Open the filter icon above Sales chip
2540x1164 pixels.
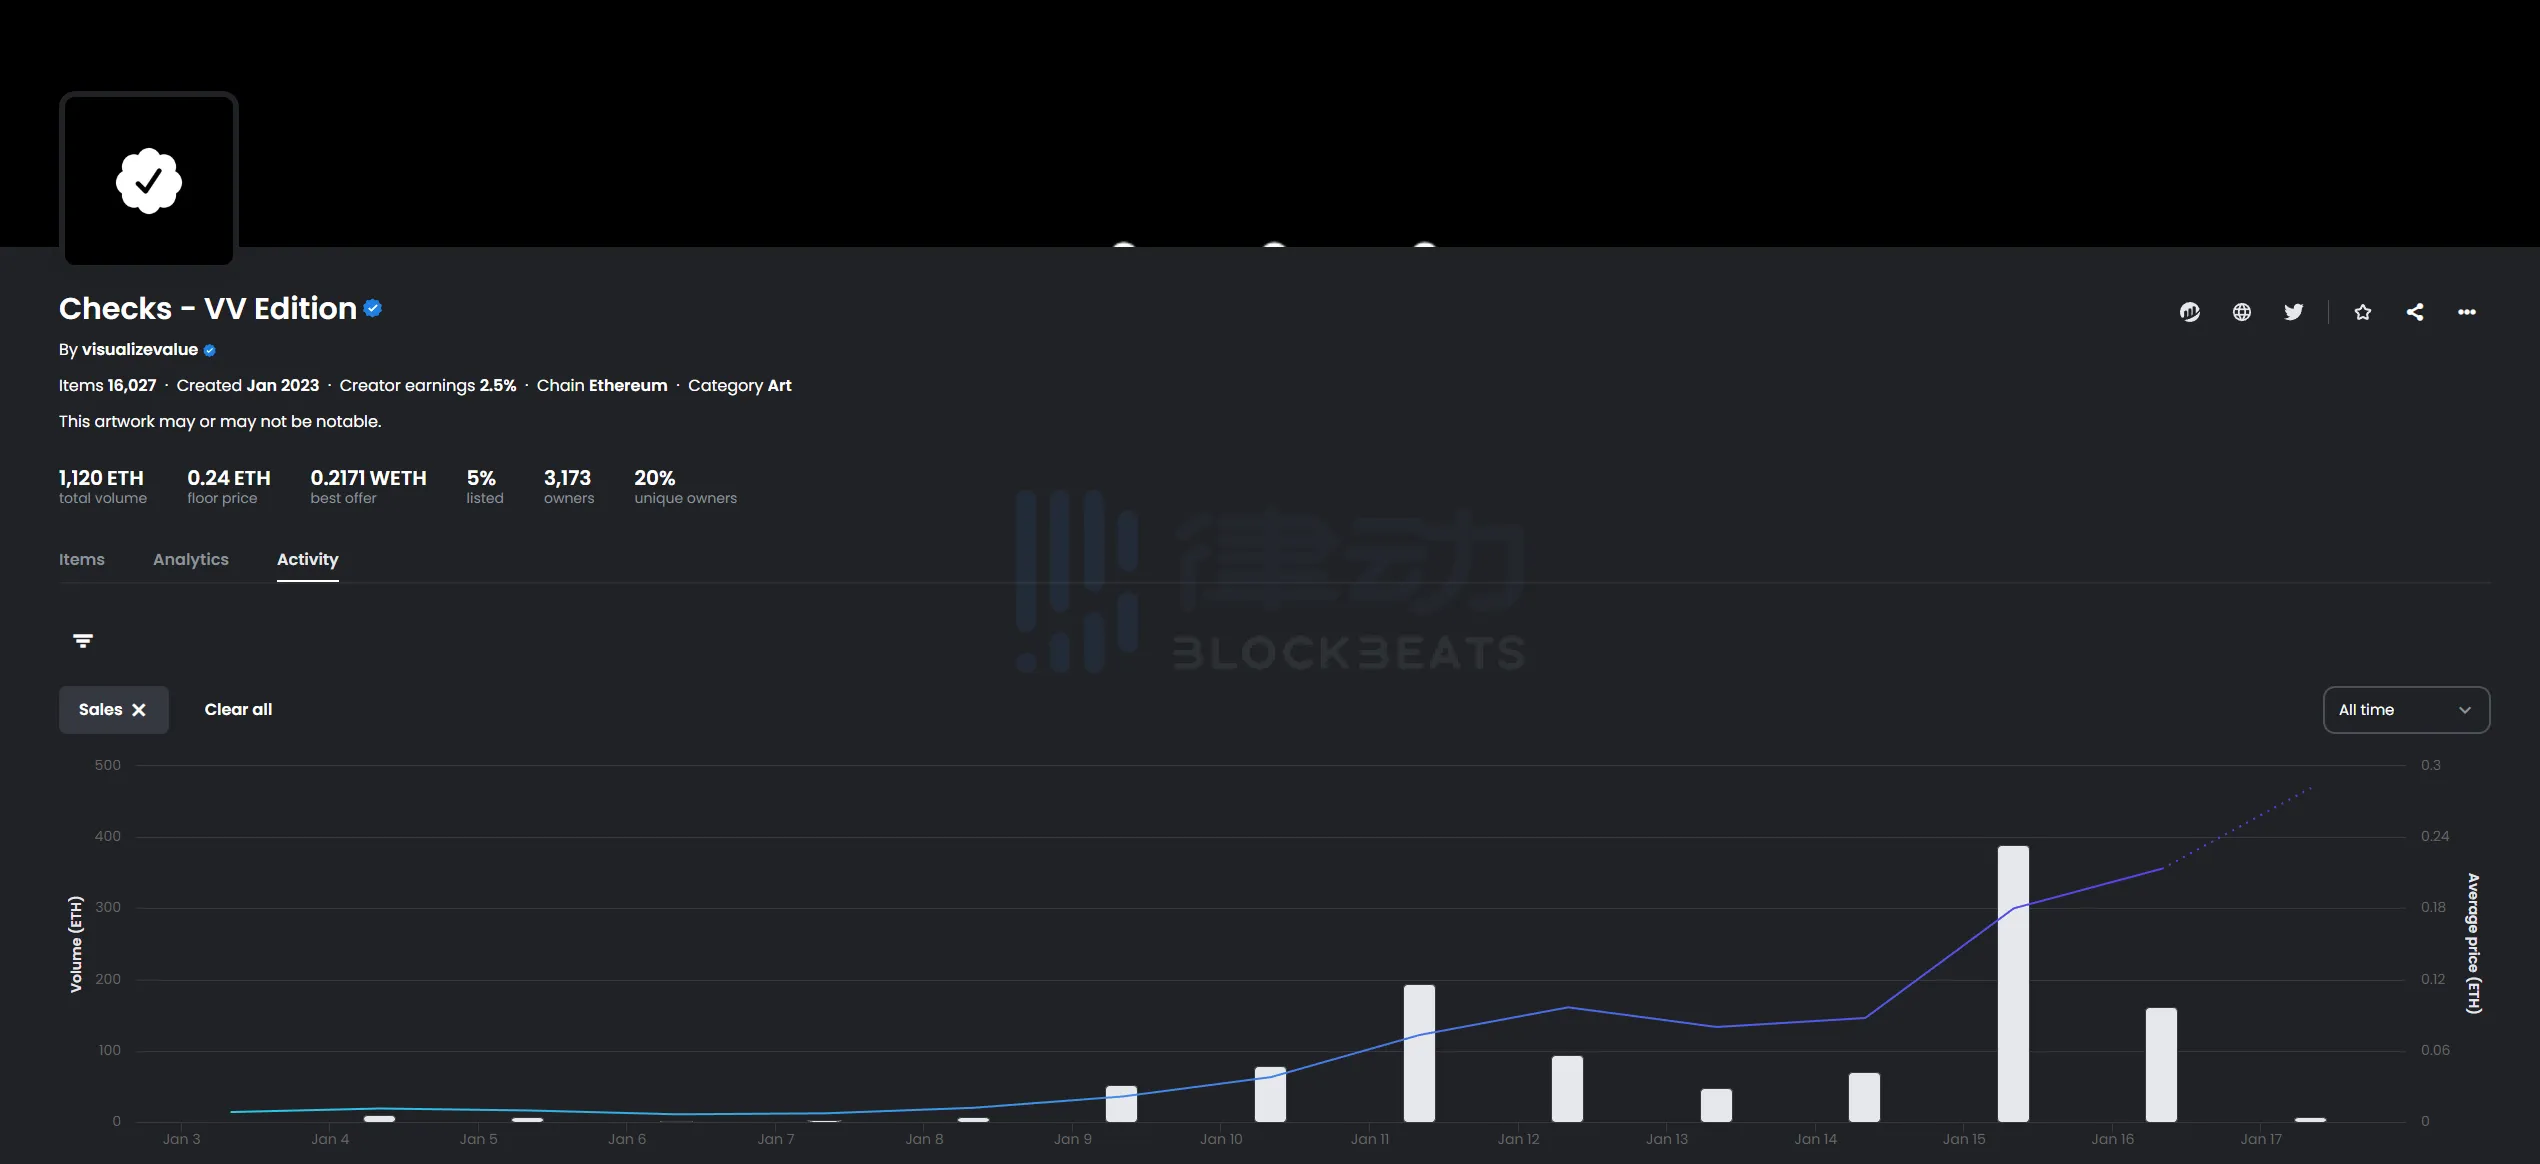83,641
